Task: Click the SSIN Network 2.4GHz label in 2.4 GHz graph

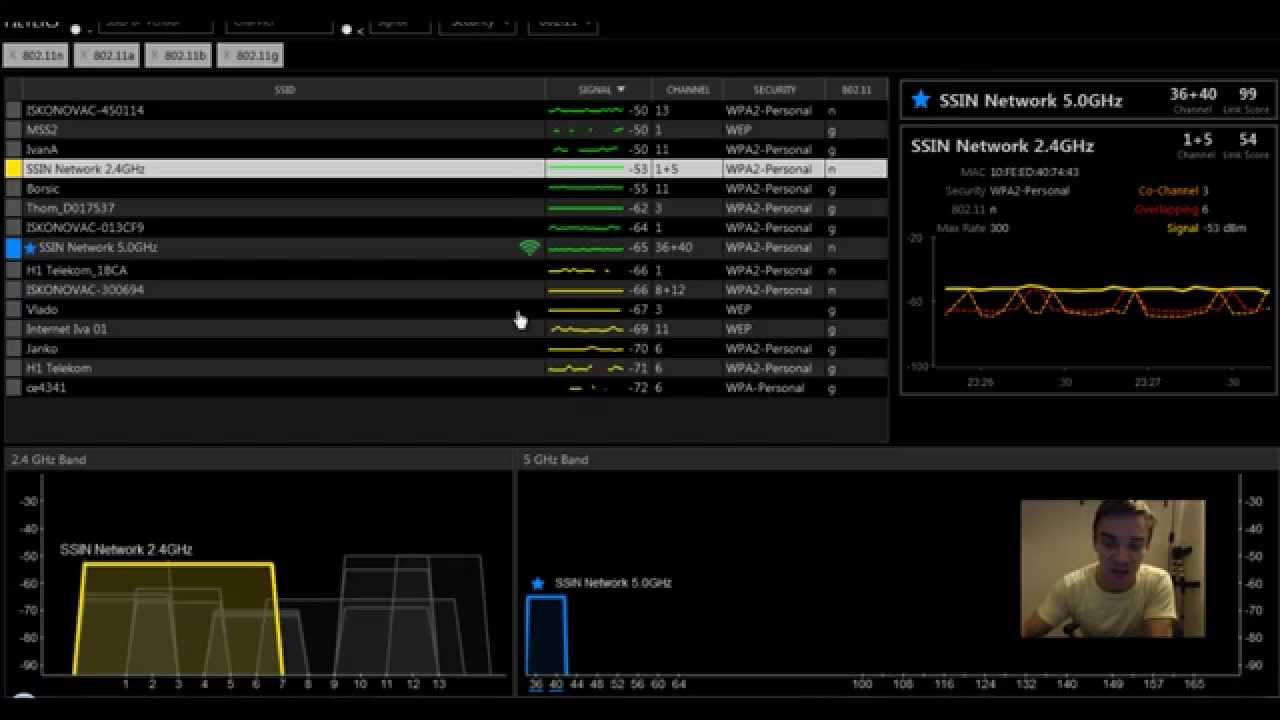Action: pos(126,550)
